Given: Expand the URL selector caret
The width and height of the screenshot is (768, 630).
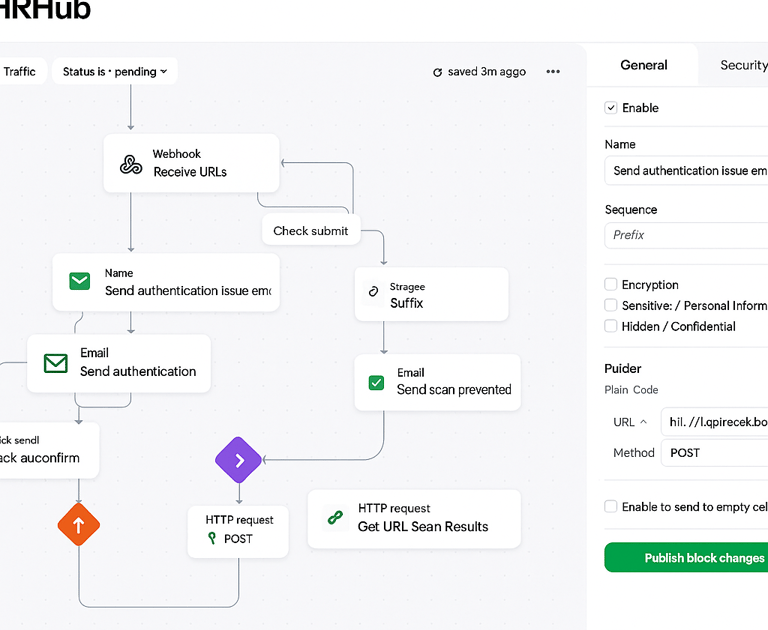Looking at the screenshot, I should click(x=643, y=422).
